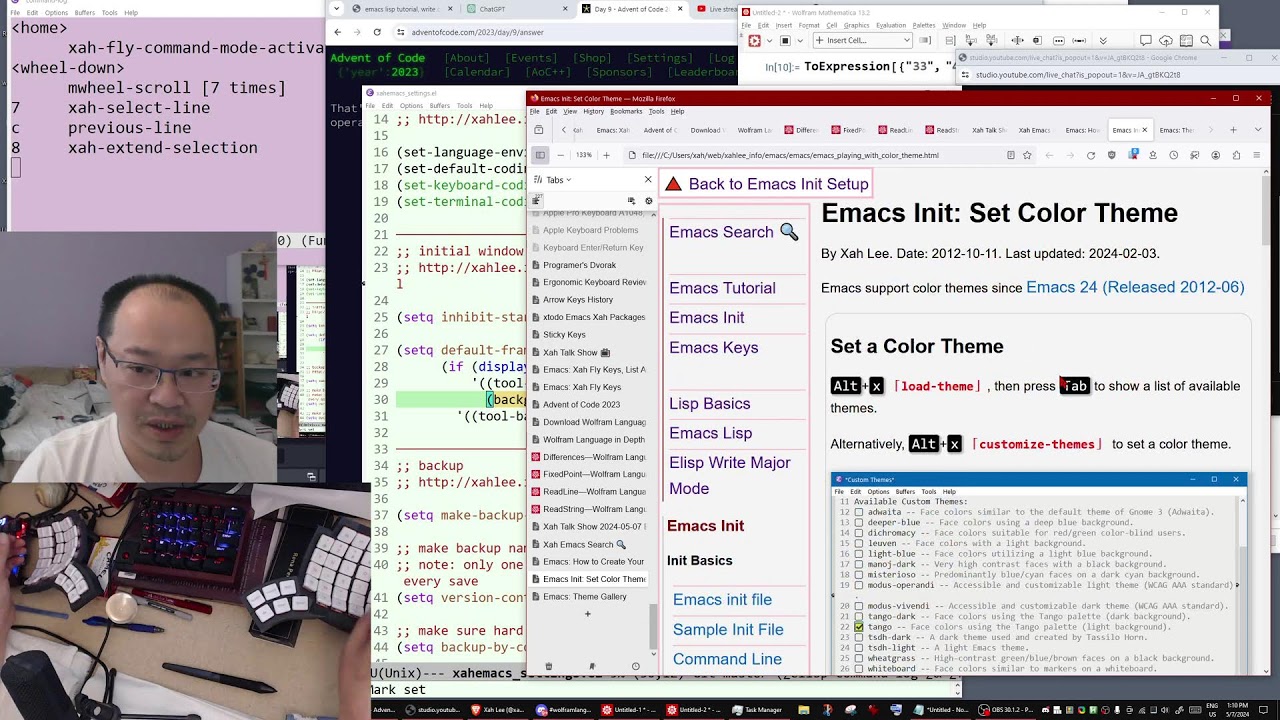
Task: Open the Sample Init File link
Action: point(728,629)
